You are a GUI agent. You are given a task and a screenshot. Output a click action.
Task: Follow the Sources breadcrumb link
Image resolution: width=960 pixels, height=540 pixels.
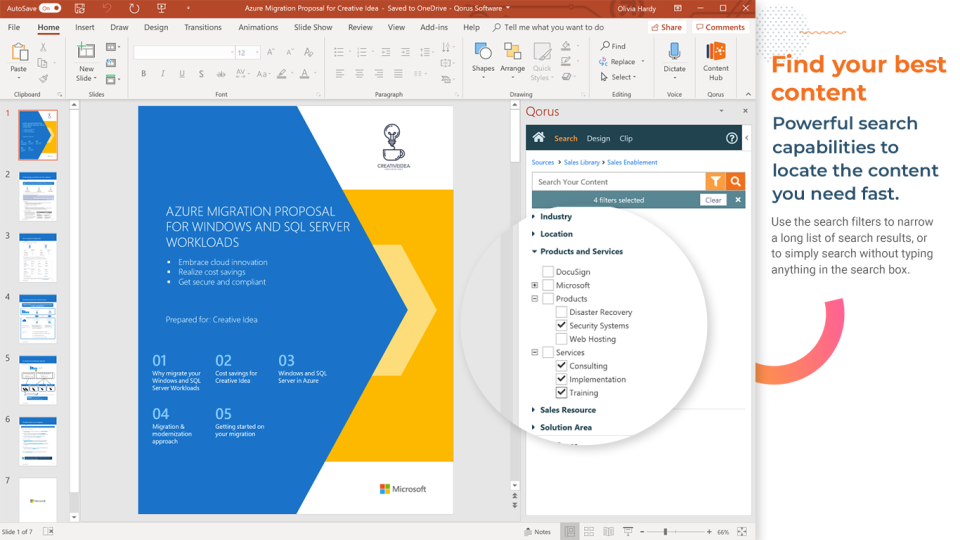click(542, 162)
